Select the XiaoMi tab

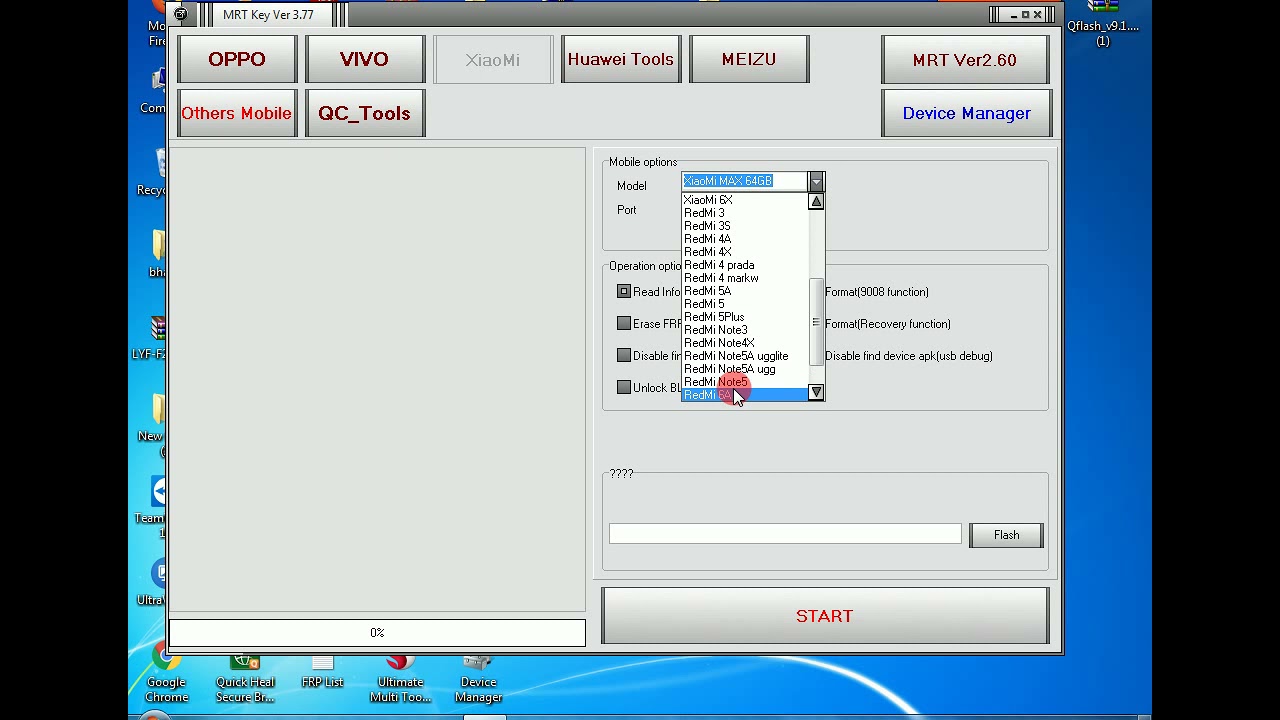tap(492, 60)
